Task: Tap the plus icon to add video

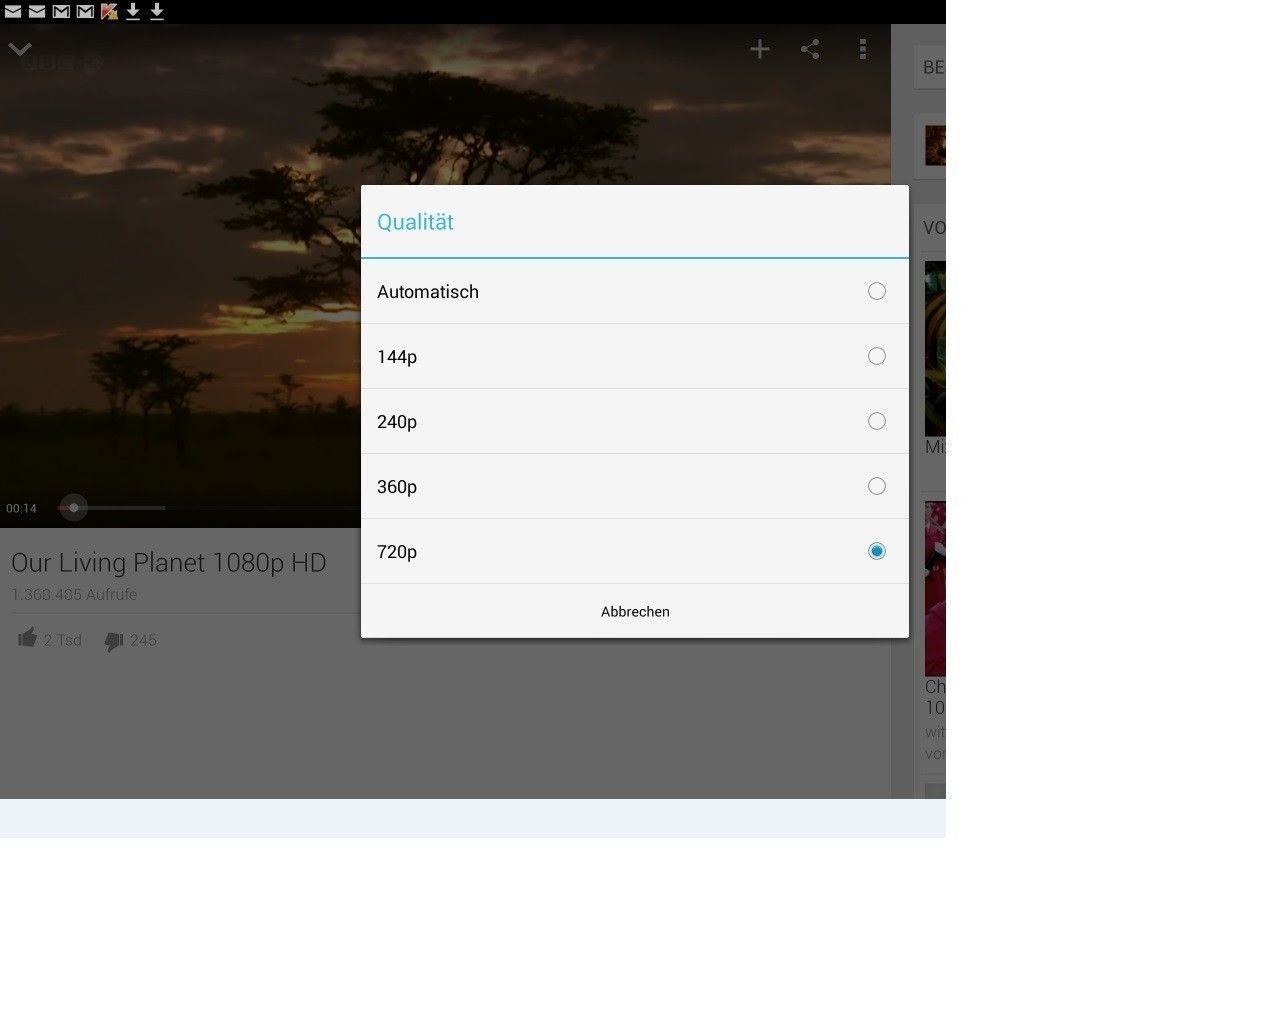Action: [760, 49]
